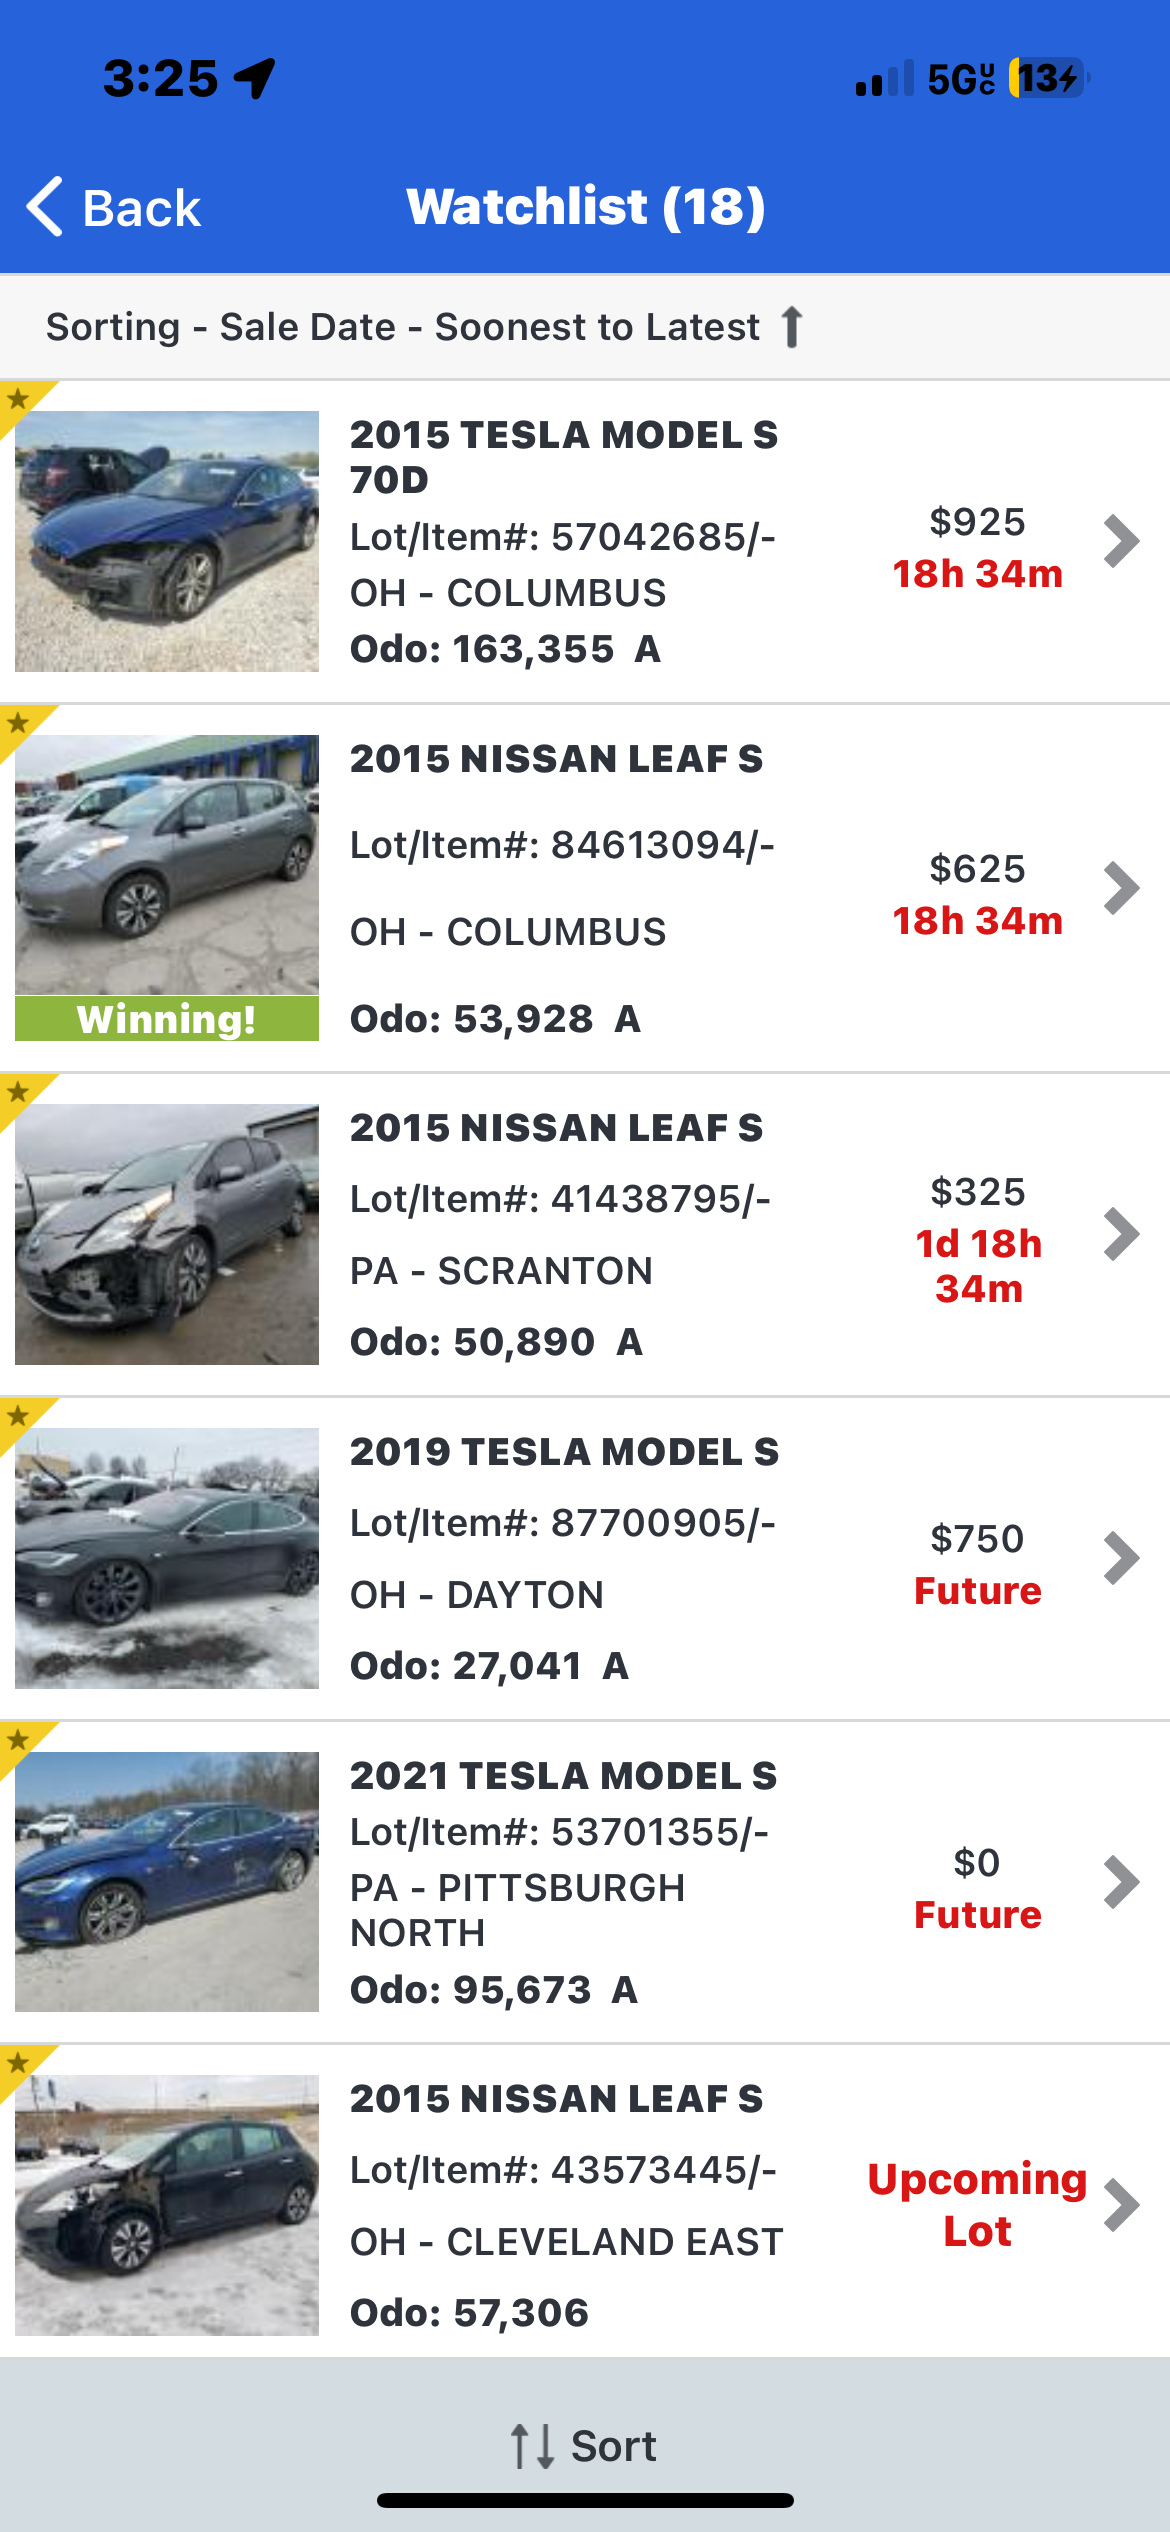
Task: Open details chevron for lot 57042685
Action: [x=1121, y=542]
